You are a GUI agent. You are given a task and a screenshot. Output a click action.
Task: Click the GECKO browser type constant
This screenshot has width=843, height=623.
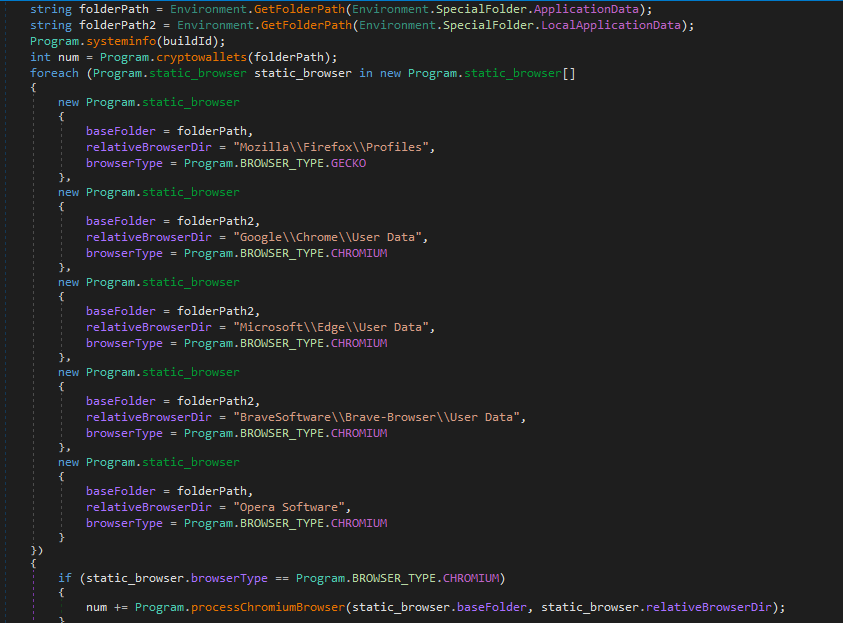point(348,163)
